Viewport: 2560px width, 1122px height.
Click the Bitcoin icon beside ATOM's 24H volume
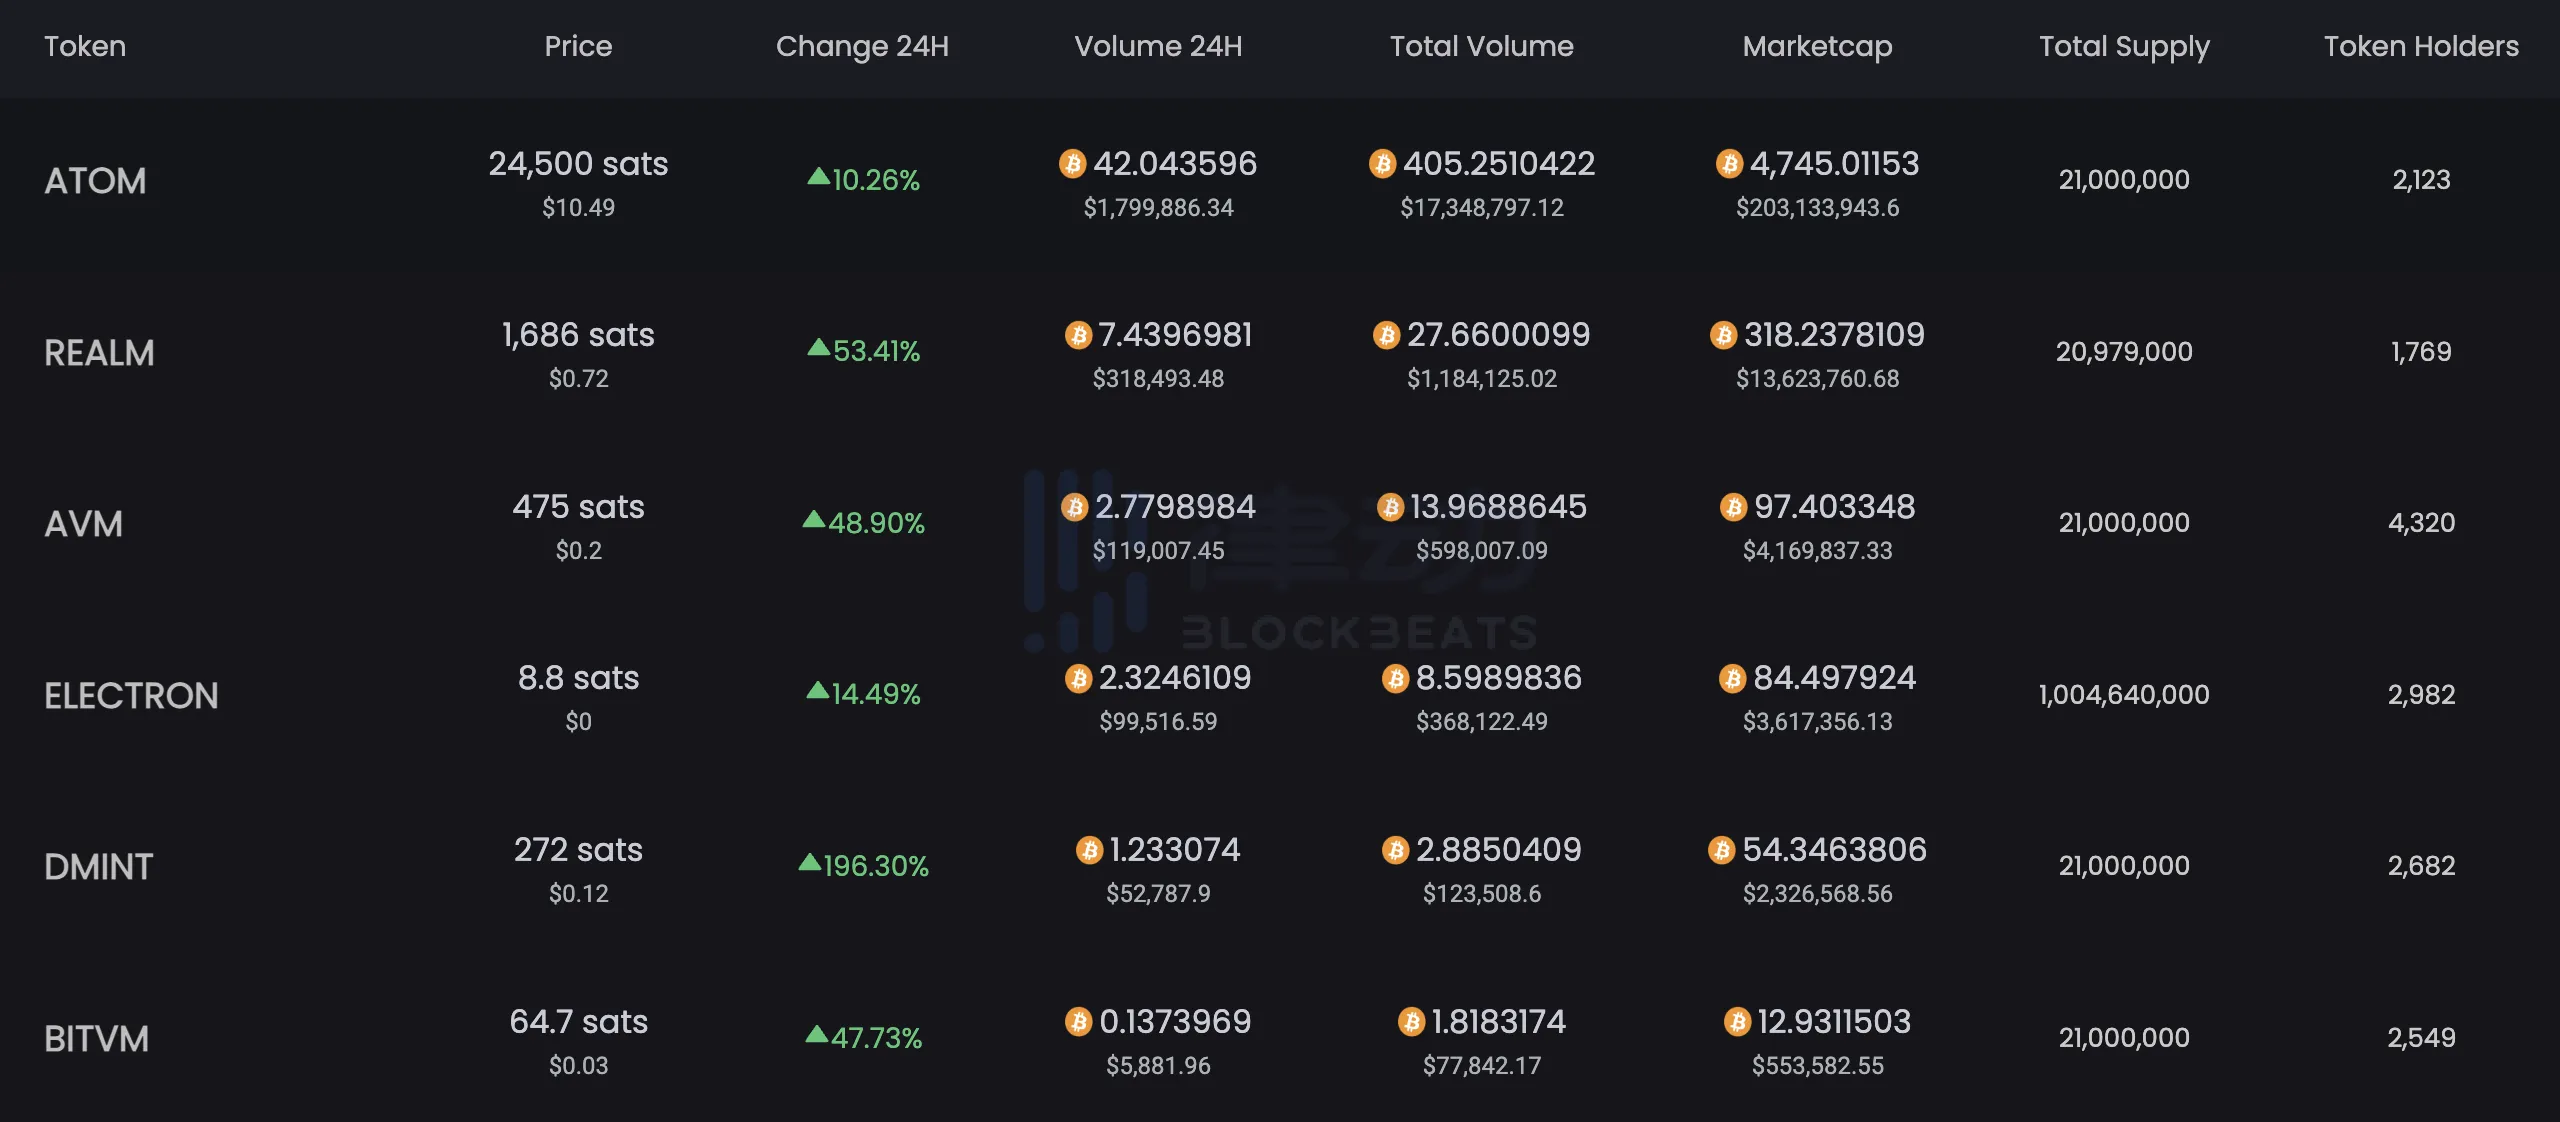coord(1072,164)
